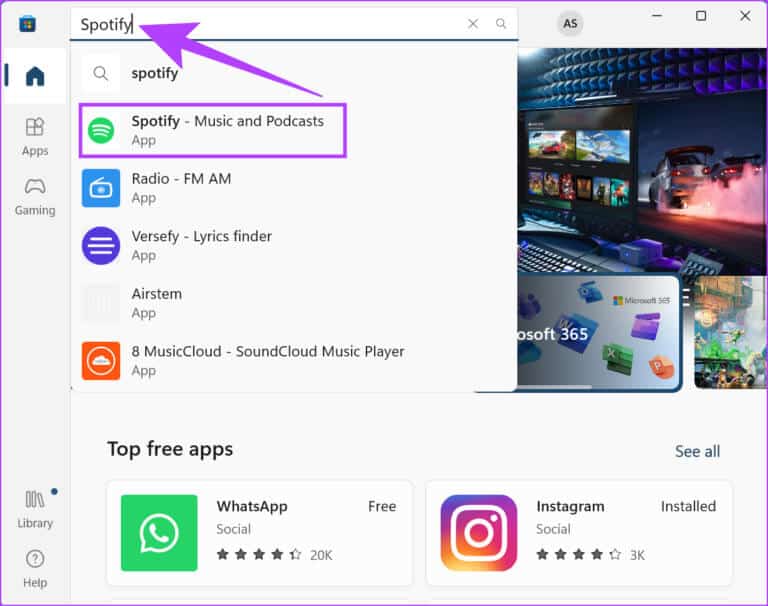Minimize the Microsoft Store window
Screen dimensions: 768x606
657,16
